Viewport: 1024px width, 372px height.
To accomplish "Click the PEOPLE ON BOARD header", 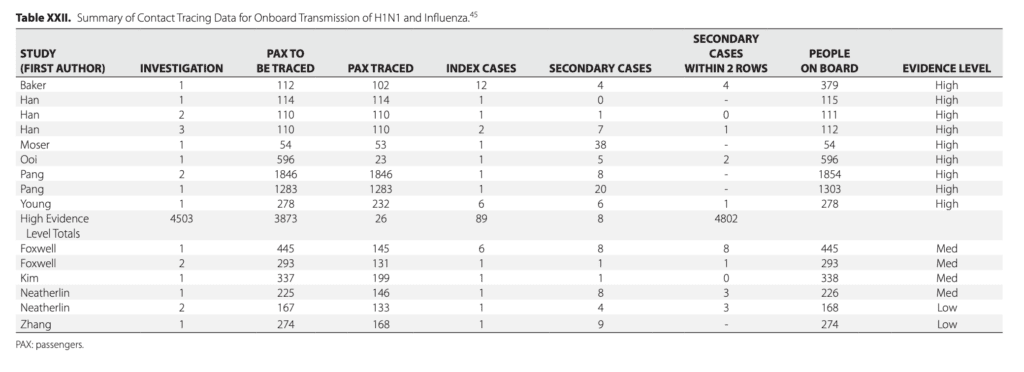I will 829,61.
